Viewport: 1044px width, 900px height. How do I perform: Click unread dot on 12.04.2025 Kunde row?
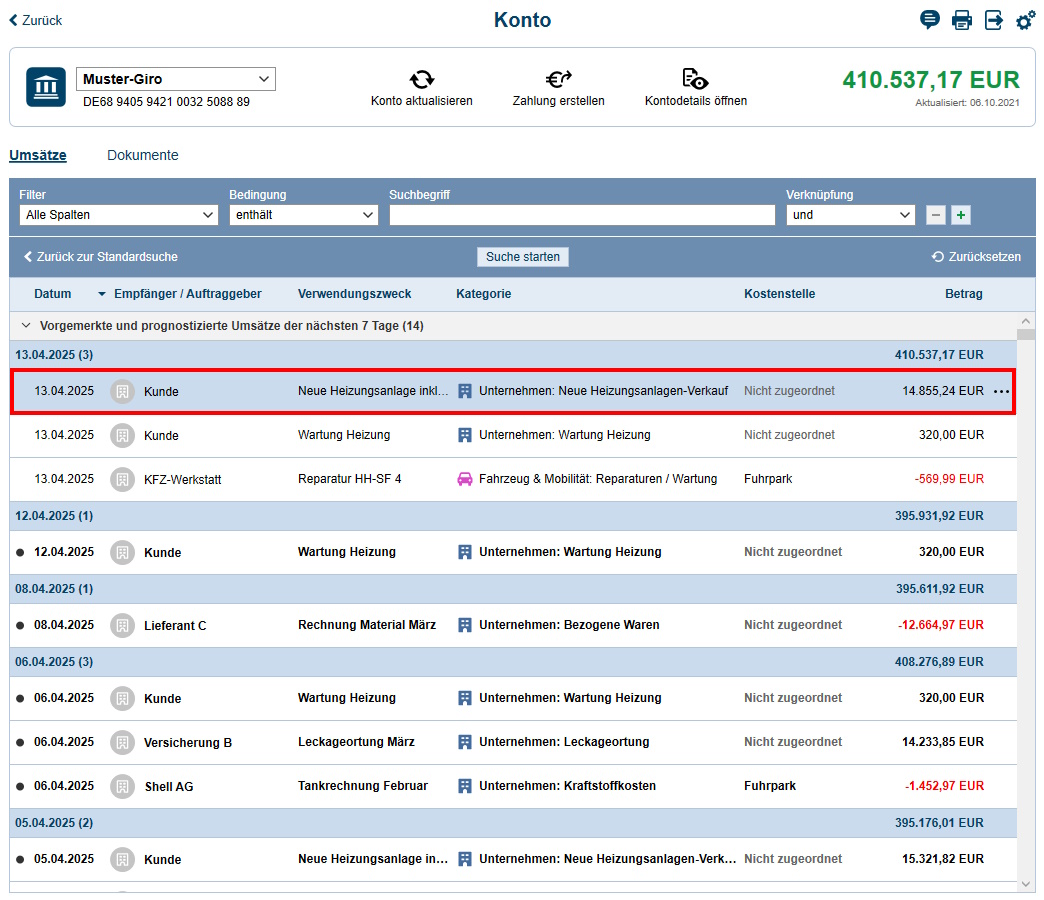click(20, 552)
